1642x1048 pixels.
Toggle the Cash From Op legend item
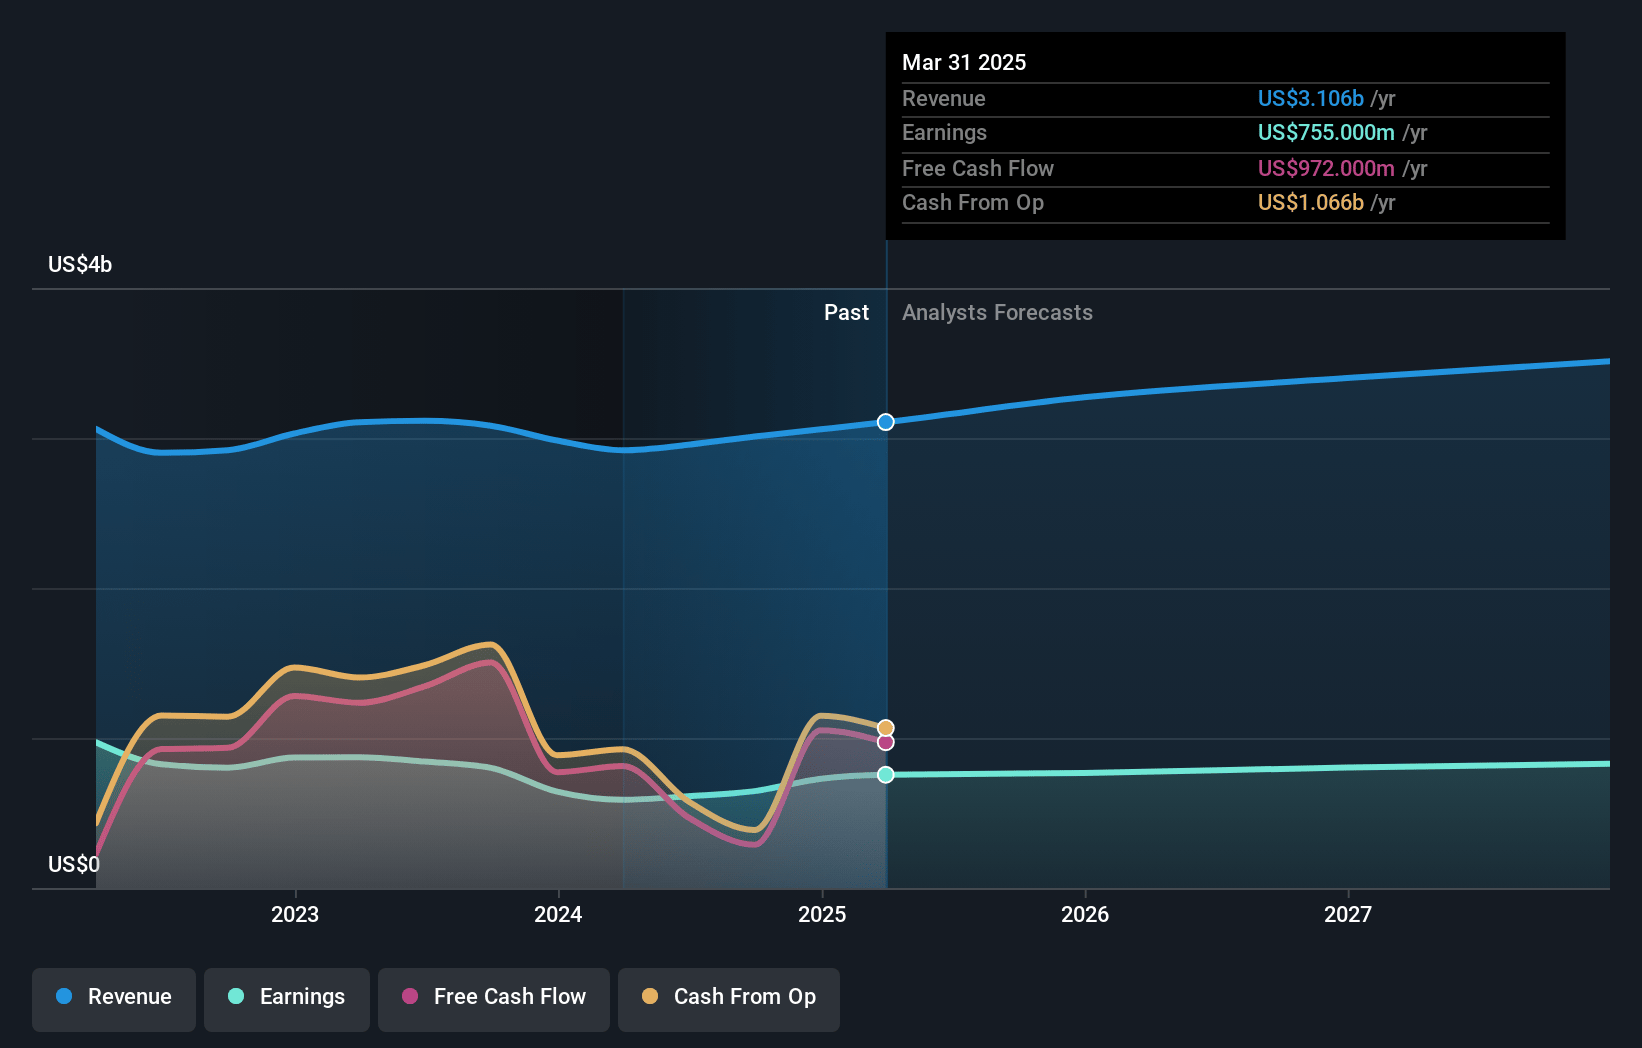point(729,998)
